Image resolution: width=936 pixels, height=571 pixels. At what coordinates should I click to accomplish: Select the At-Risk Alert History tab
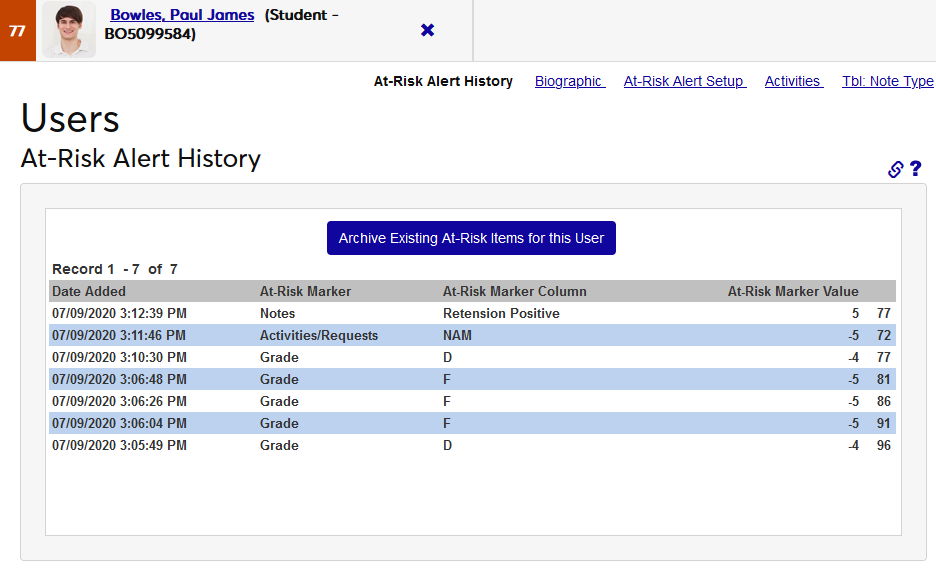pyautogui.click(x=443, y=81)
